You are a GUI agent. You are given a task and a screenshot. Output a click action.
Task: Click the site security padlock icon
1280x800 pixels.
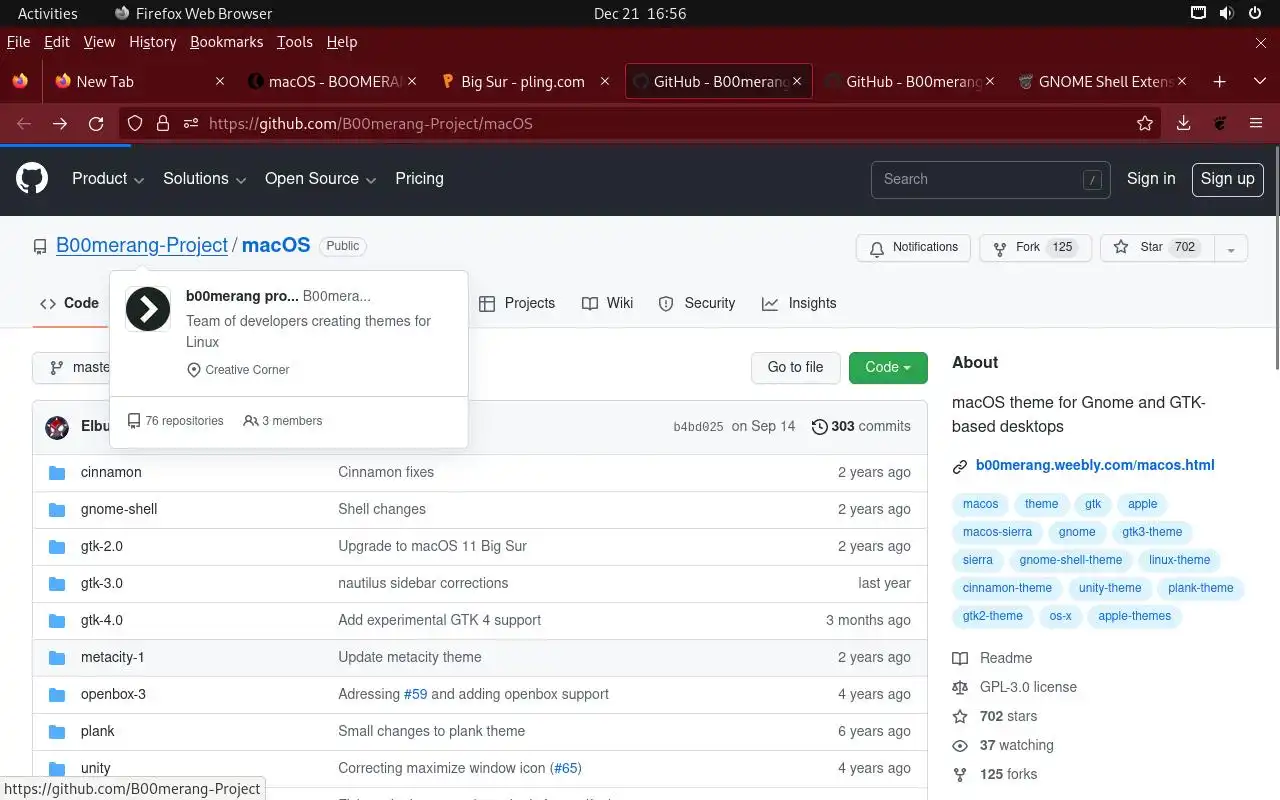pyautogui.click(x=163, y=124)
